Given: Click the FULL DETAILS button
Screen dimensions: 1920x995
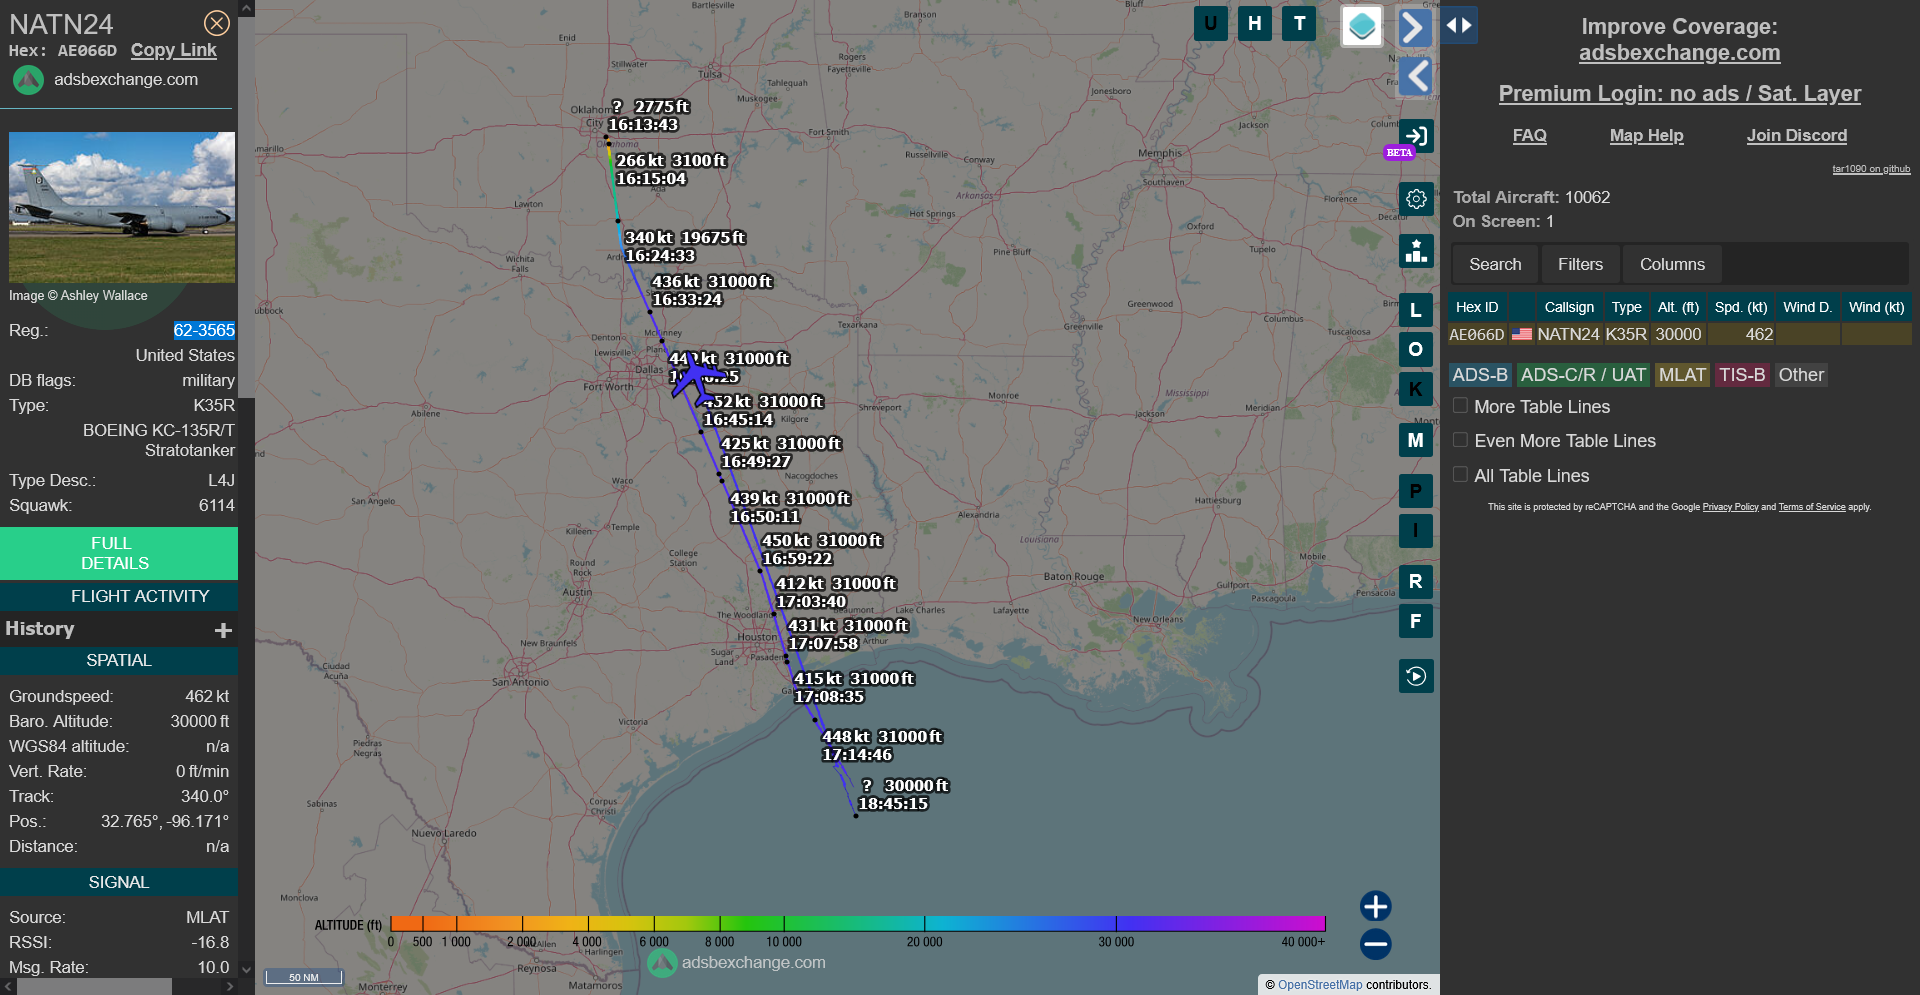Looking at the screenshot, I should 119,553.
